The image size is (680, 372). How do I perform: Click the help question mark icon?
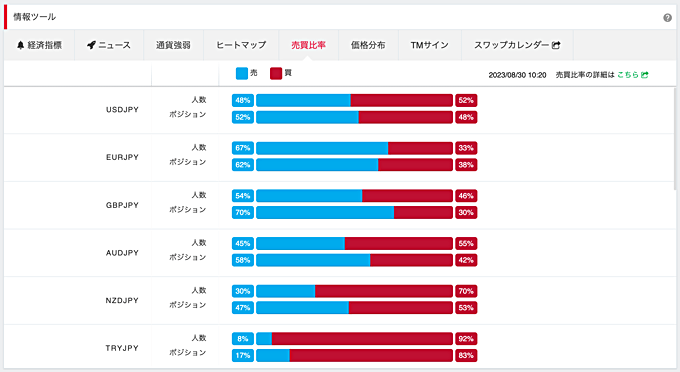click(x=667, y=18)
